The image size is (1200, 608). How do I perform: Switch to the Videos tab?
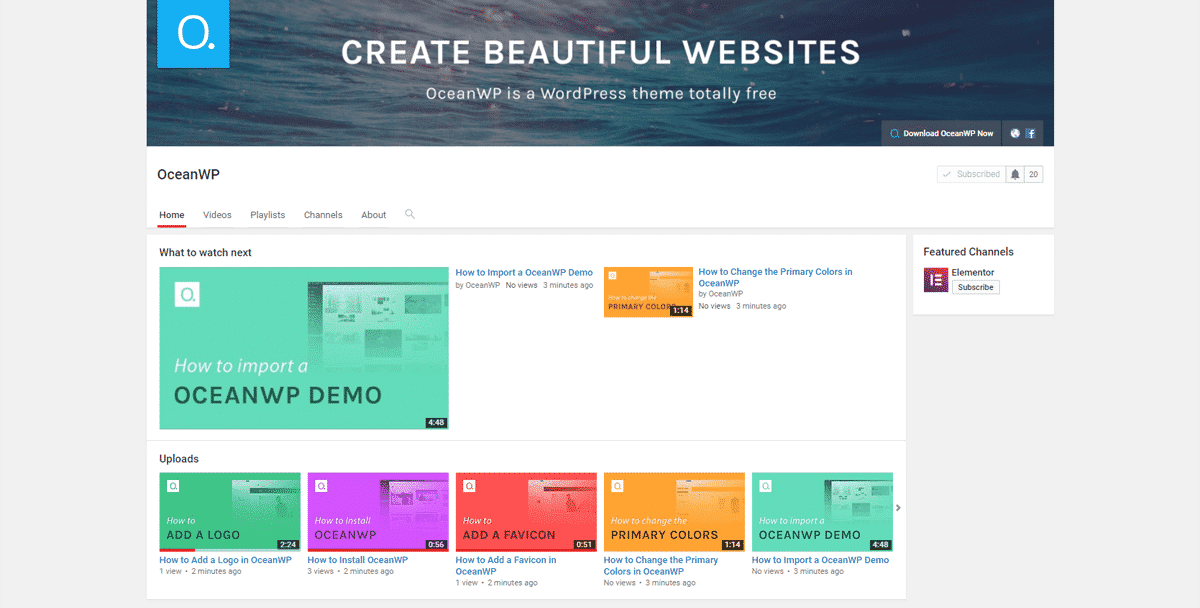(217, 215)
